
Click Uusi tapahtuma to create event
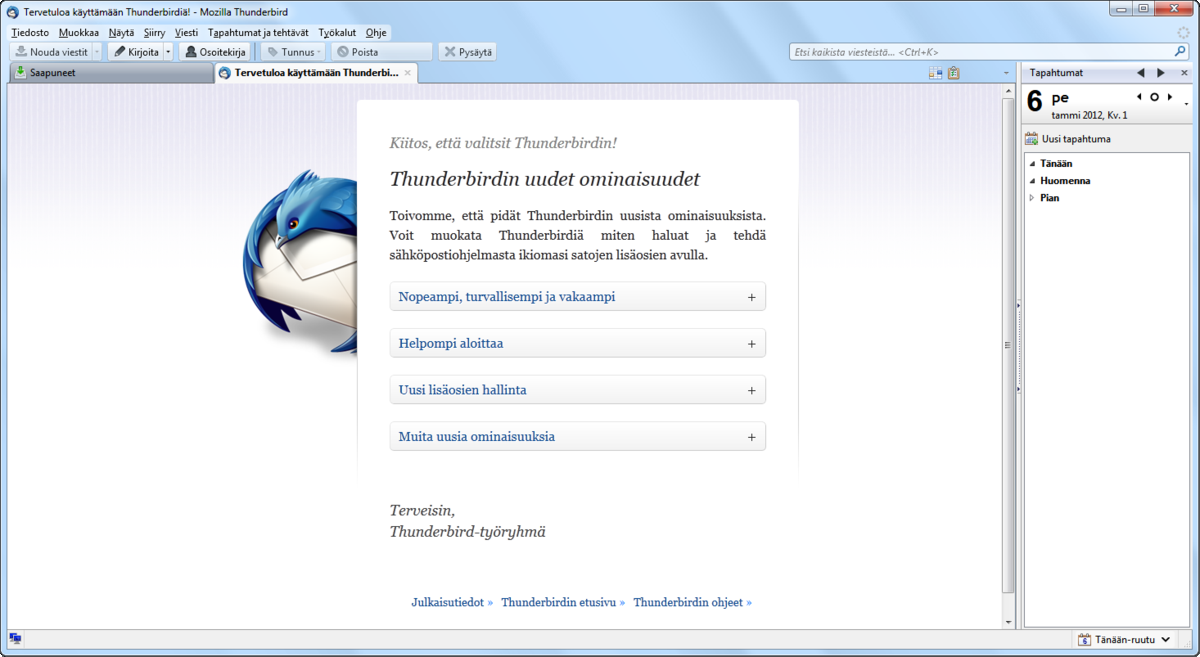point(1068,139)
